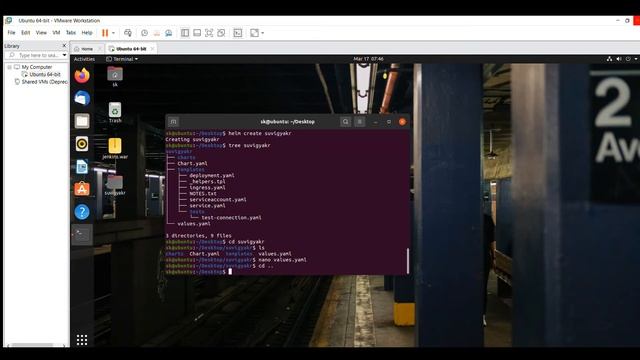Select My Computer in the library tree
Screen dimensions: 640x360
[x=37, y=67]
